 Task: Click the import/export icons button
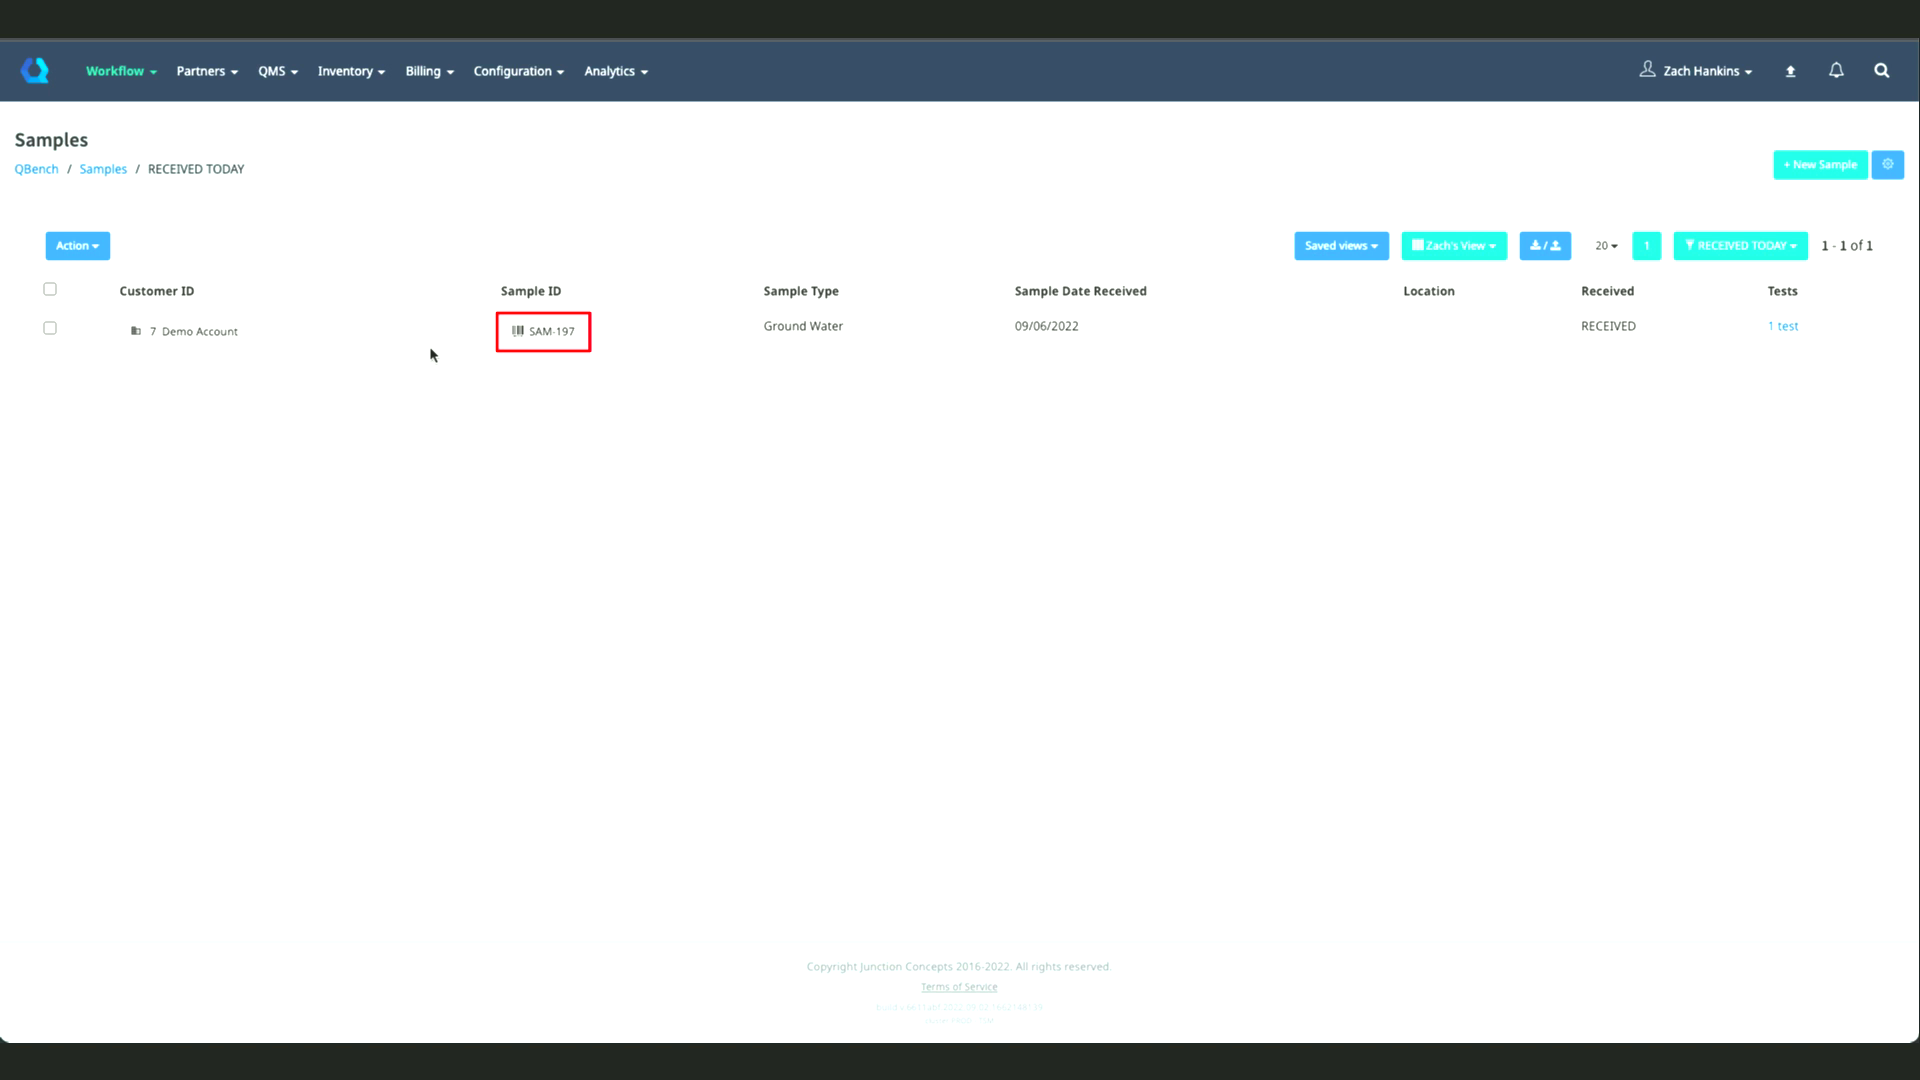(x=1544, y=245)
